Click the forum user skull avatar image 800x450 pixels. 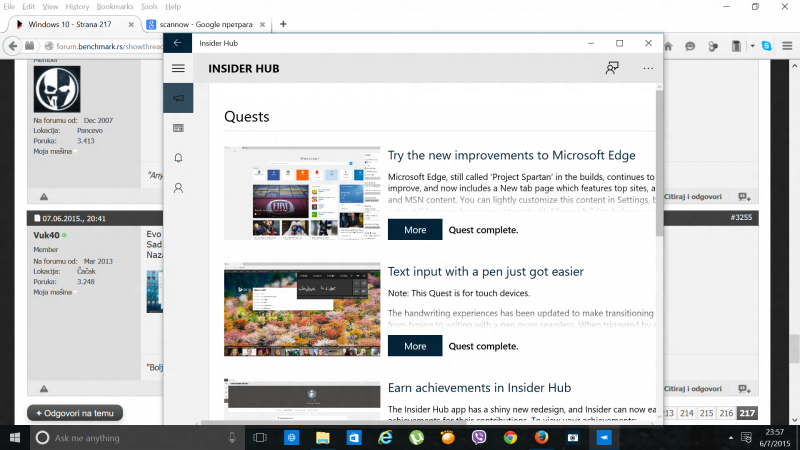pyautogui.click(x=57, y=89)
